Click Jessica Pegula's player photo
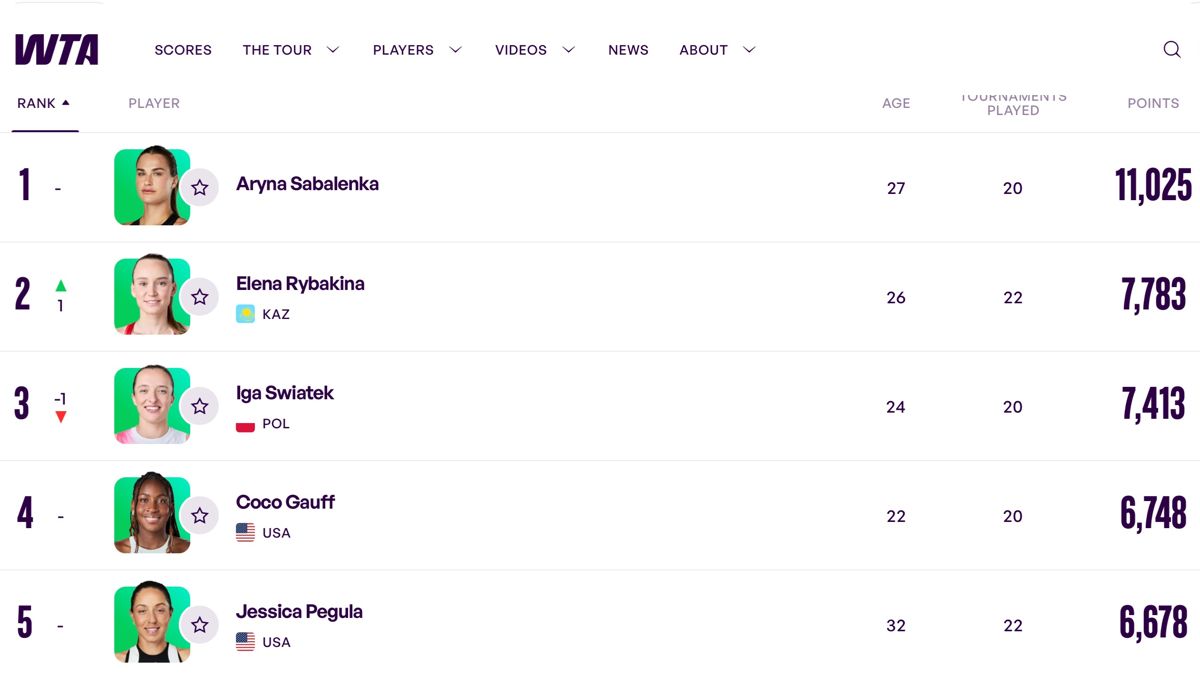 click(x=152, y=623)
